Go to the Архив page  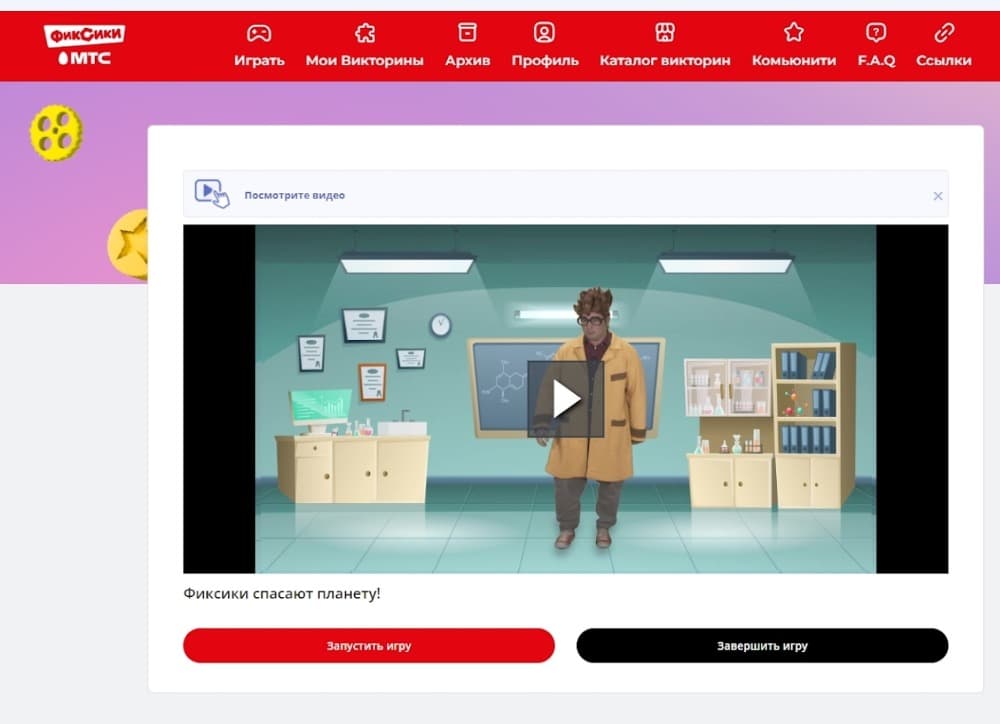point(467,61)
